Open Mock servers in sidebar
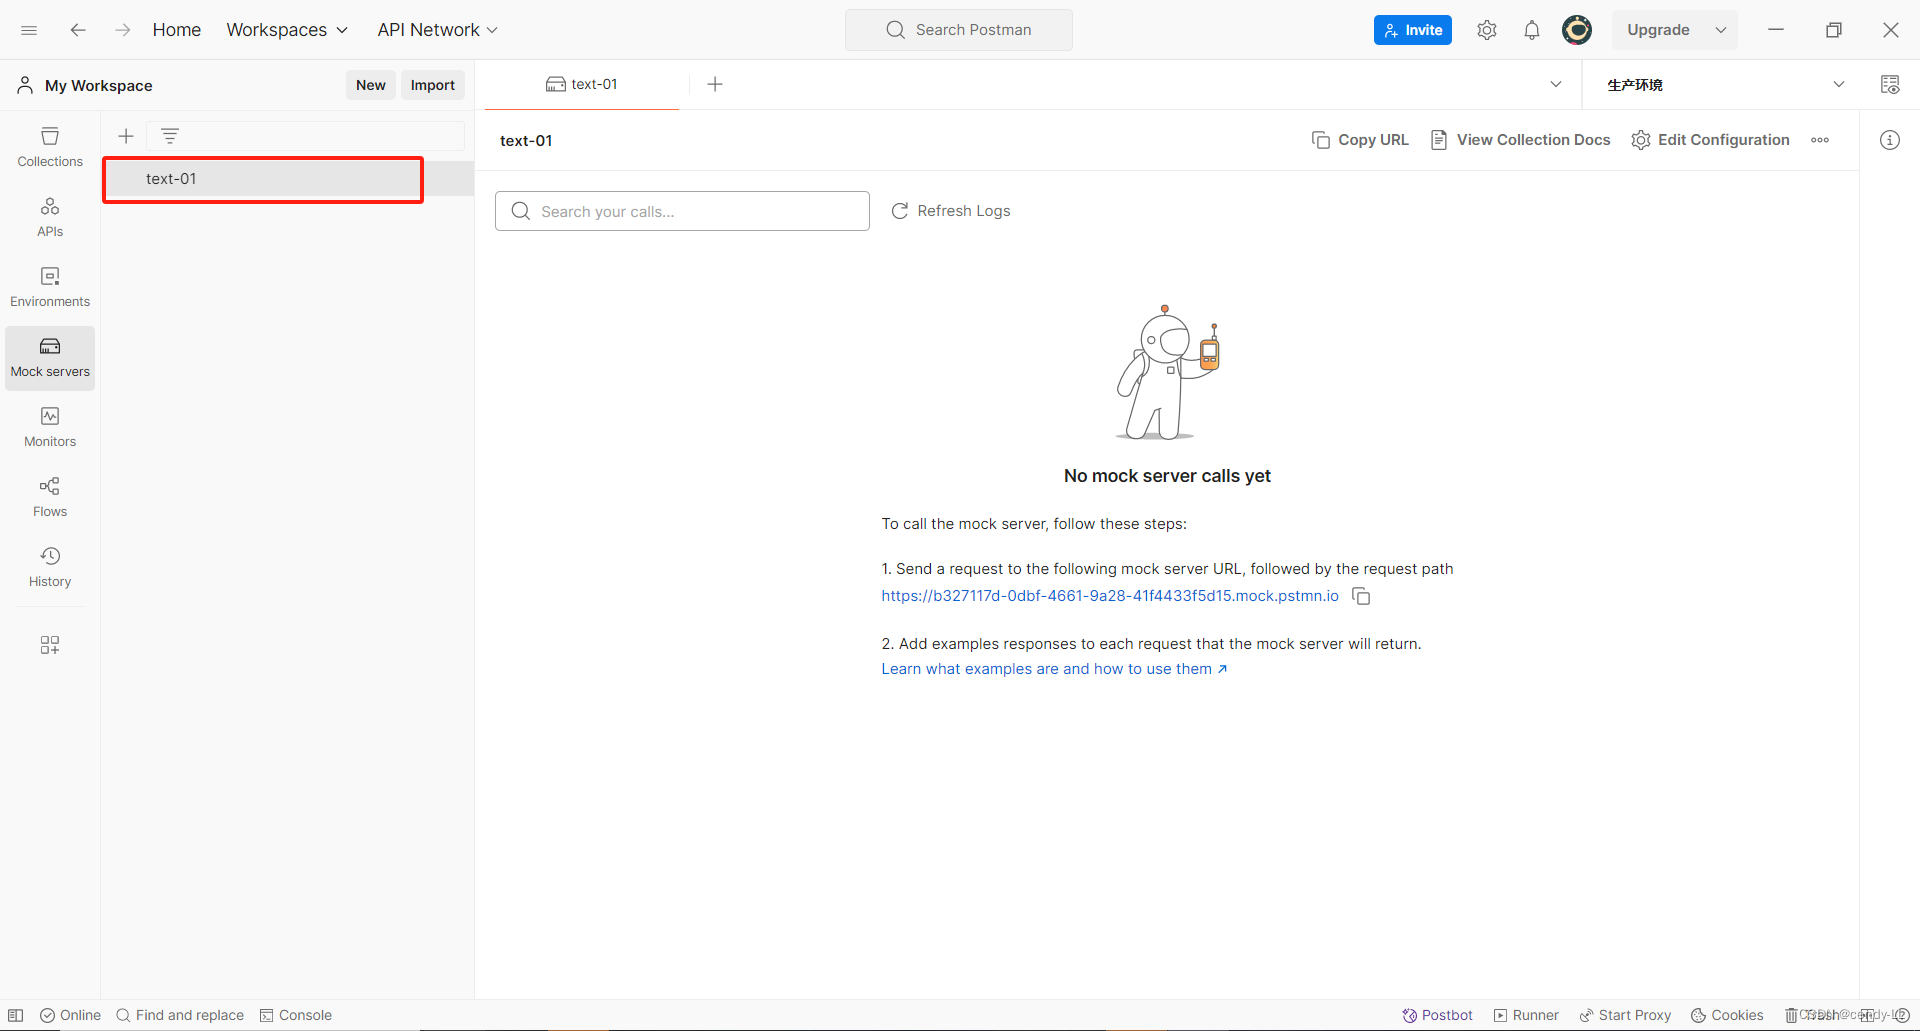The image size is (1920, 1031). pos(50,358)
